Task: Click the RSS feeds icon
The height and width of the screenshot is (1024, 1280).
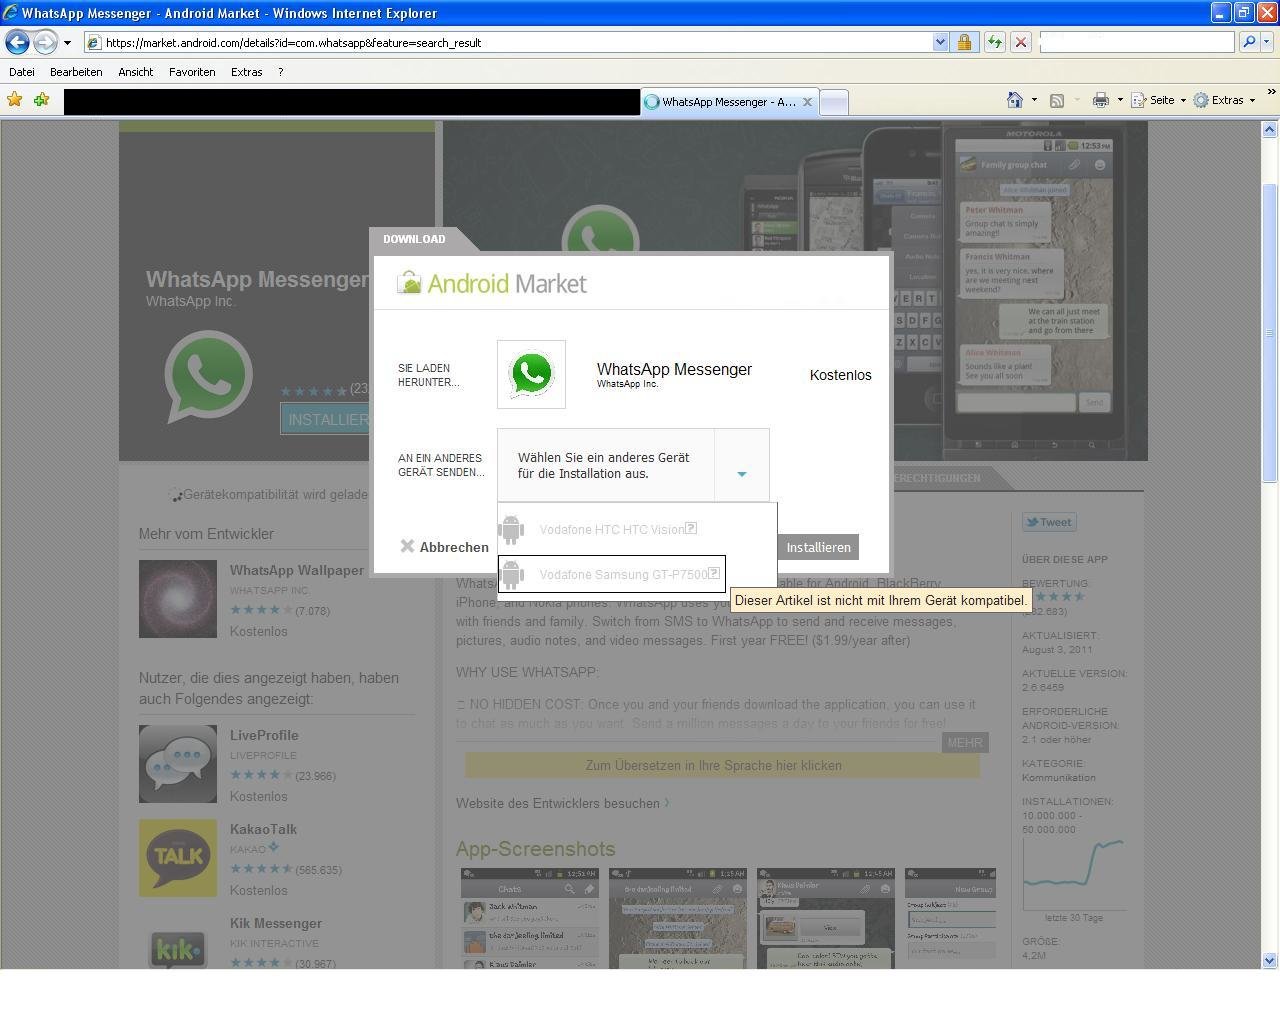Action: click(x=1056, y=100)
